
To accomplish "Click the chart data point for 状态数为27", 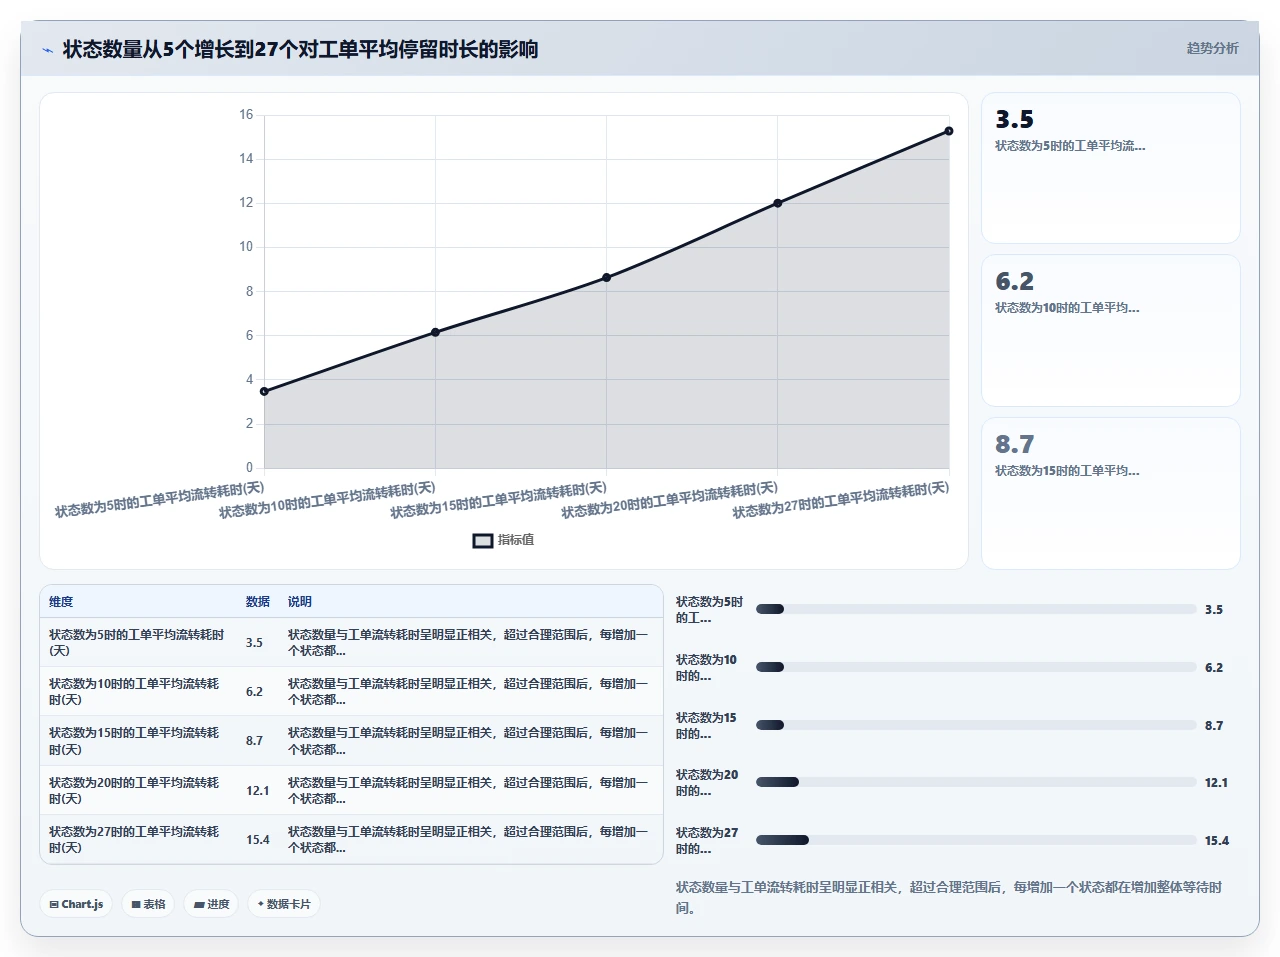I will (x=949, y=131).
